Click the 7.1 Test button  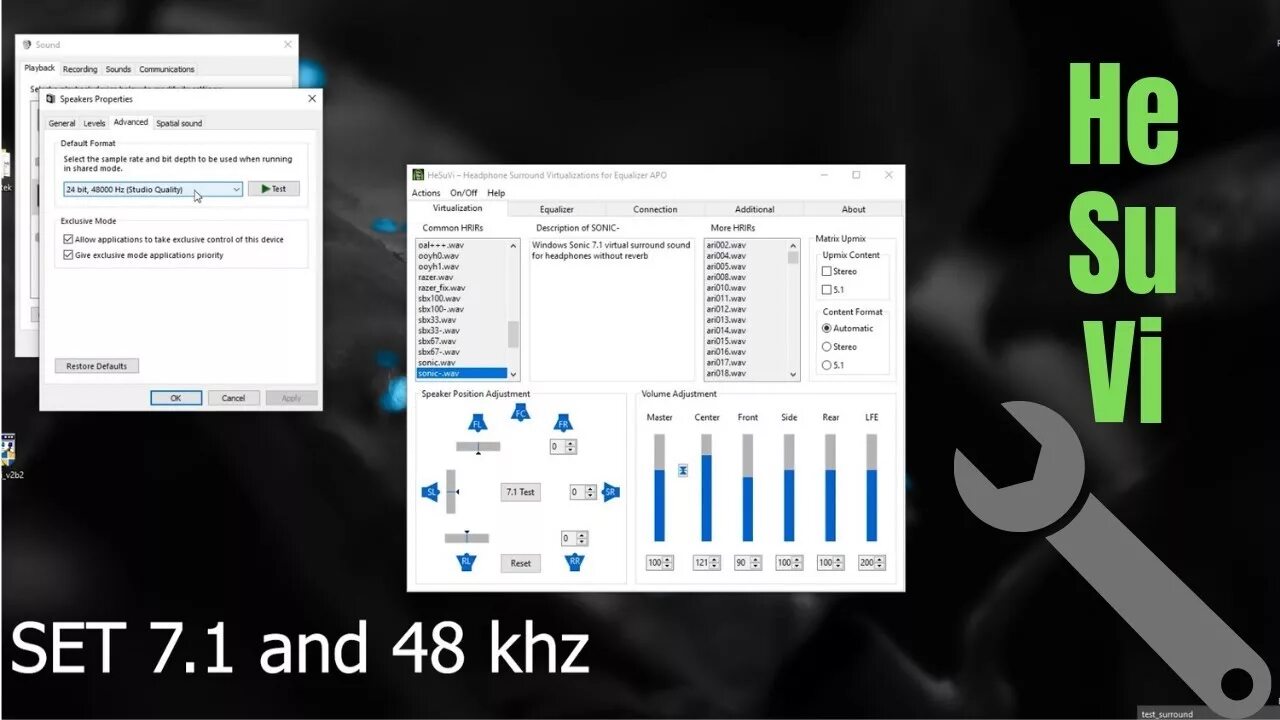[520, 492]
